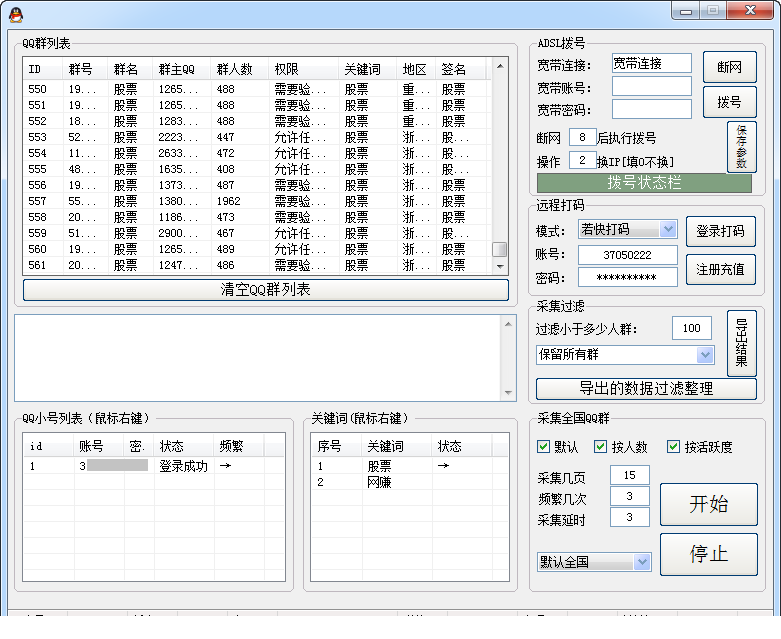Select group row with ID 553
Screen dimensions: 781x639
pyautogui.click(x=257, y=137)
